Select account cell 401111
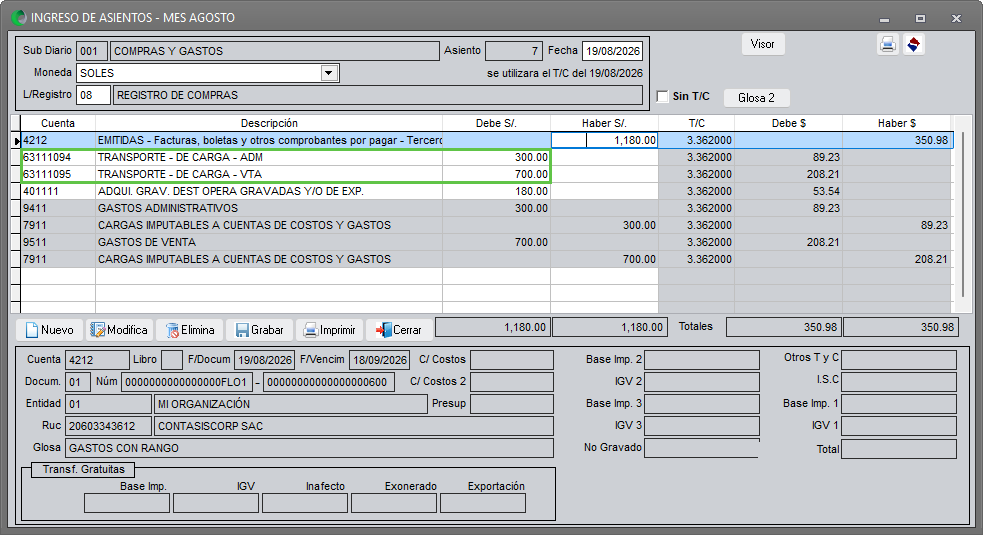The image size is (983, 535). click(x=58, y=191)
